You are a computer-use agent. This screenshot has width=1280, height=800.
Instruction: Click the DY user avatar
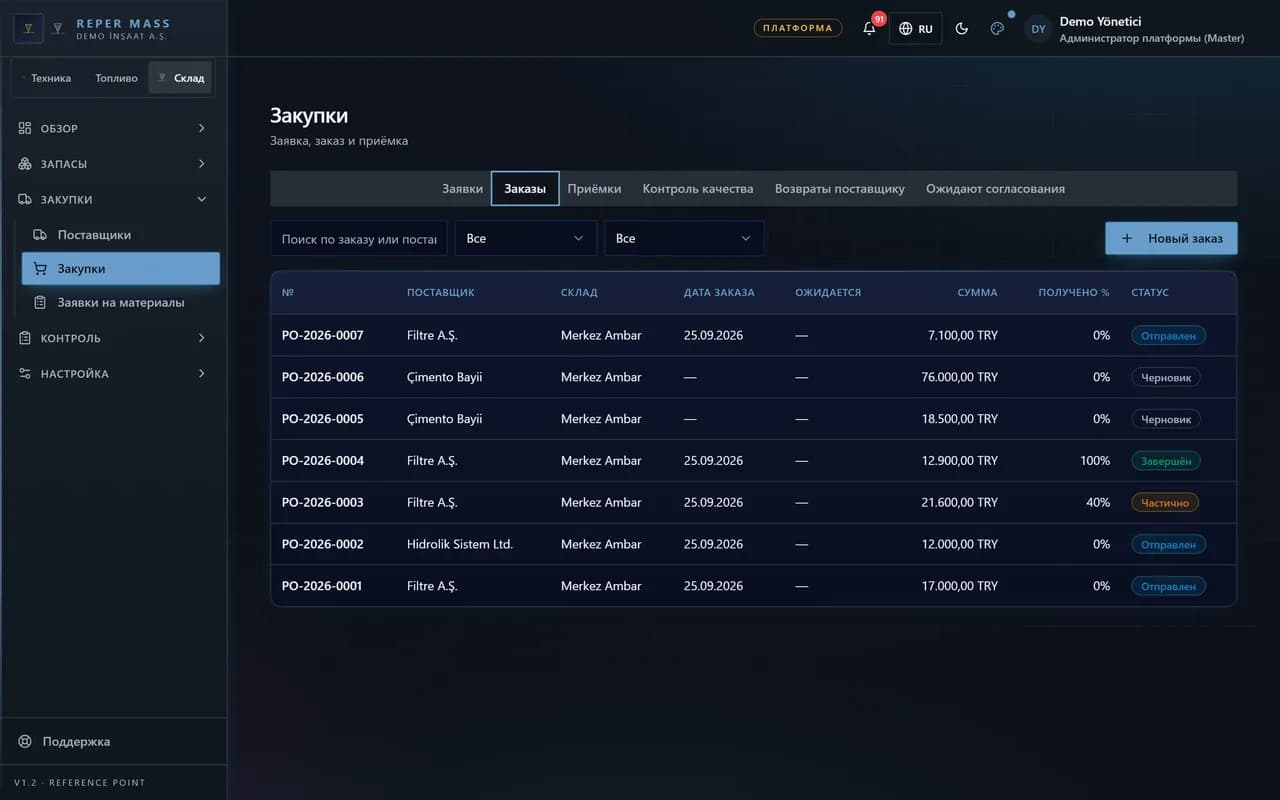click(x=1039, y=29)
